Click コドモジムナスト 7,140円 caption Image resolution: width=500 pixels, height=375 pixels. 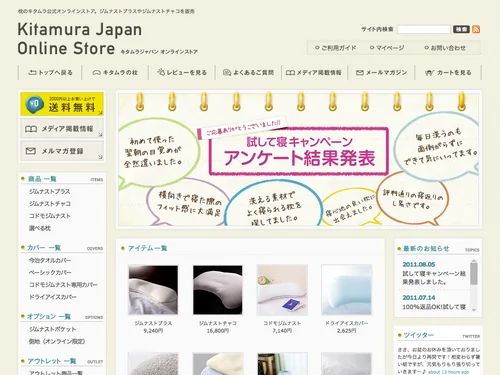(282, 327)
